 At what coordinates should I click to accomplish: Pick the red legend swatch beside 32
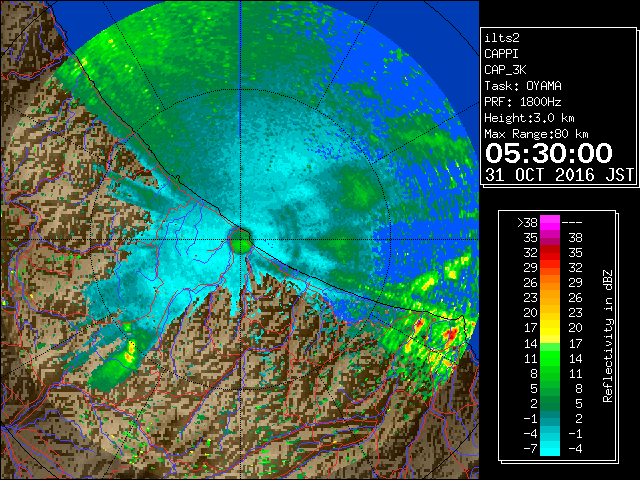550,253
